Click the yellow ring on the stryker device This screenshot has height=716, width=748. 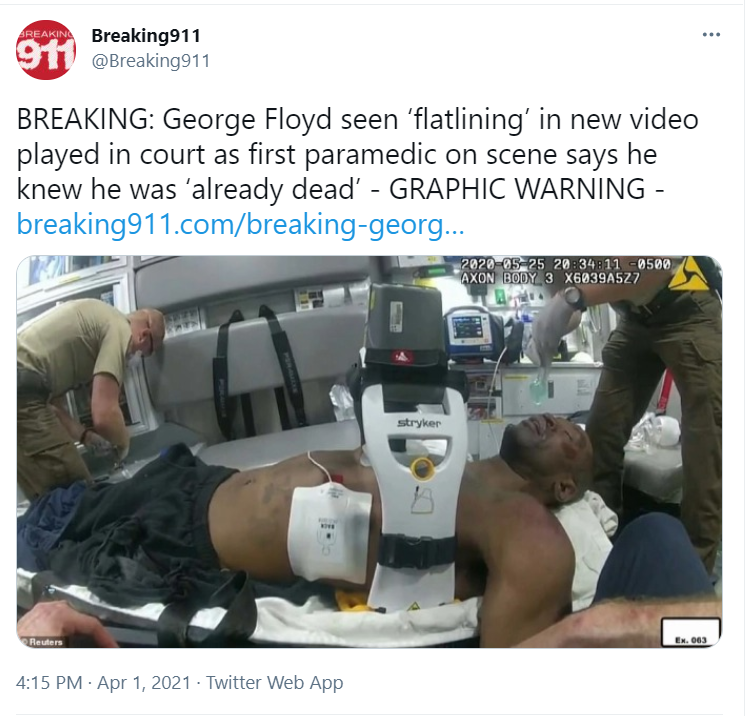421,468
